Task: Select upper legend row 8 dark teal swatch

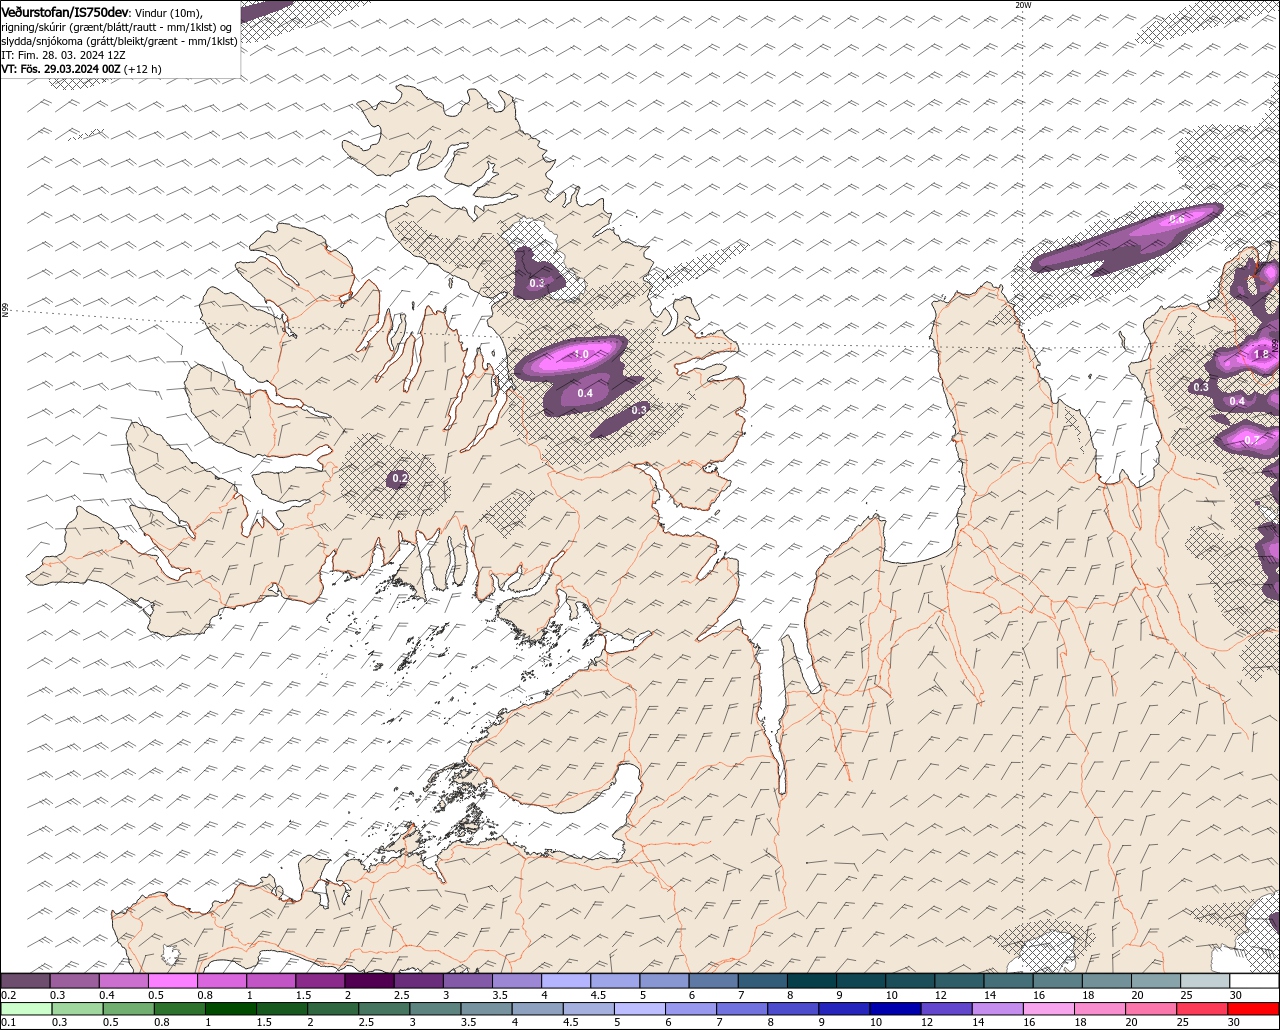Action: [x=812, y=981]
